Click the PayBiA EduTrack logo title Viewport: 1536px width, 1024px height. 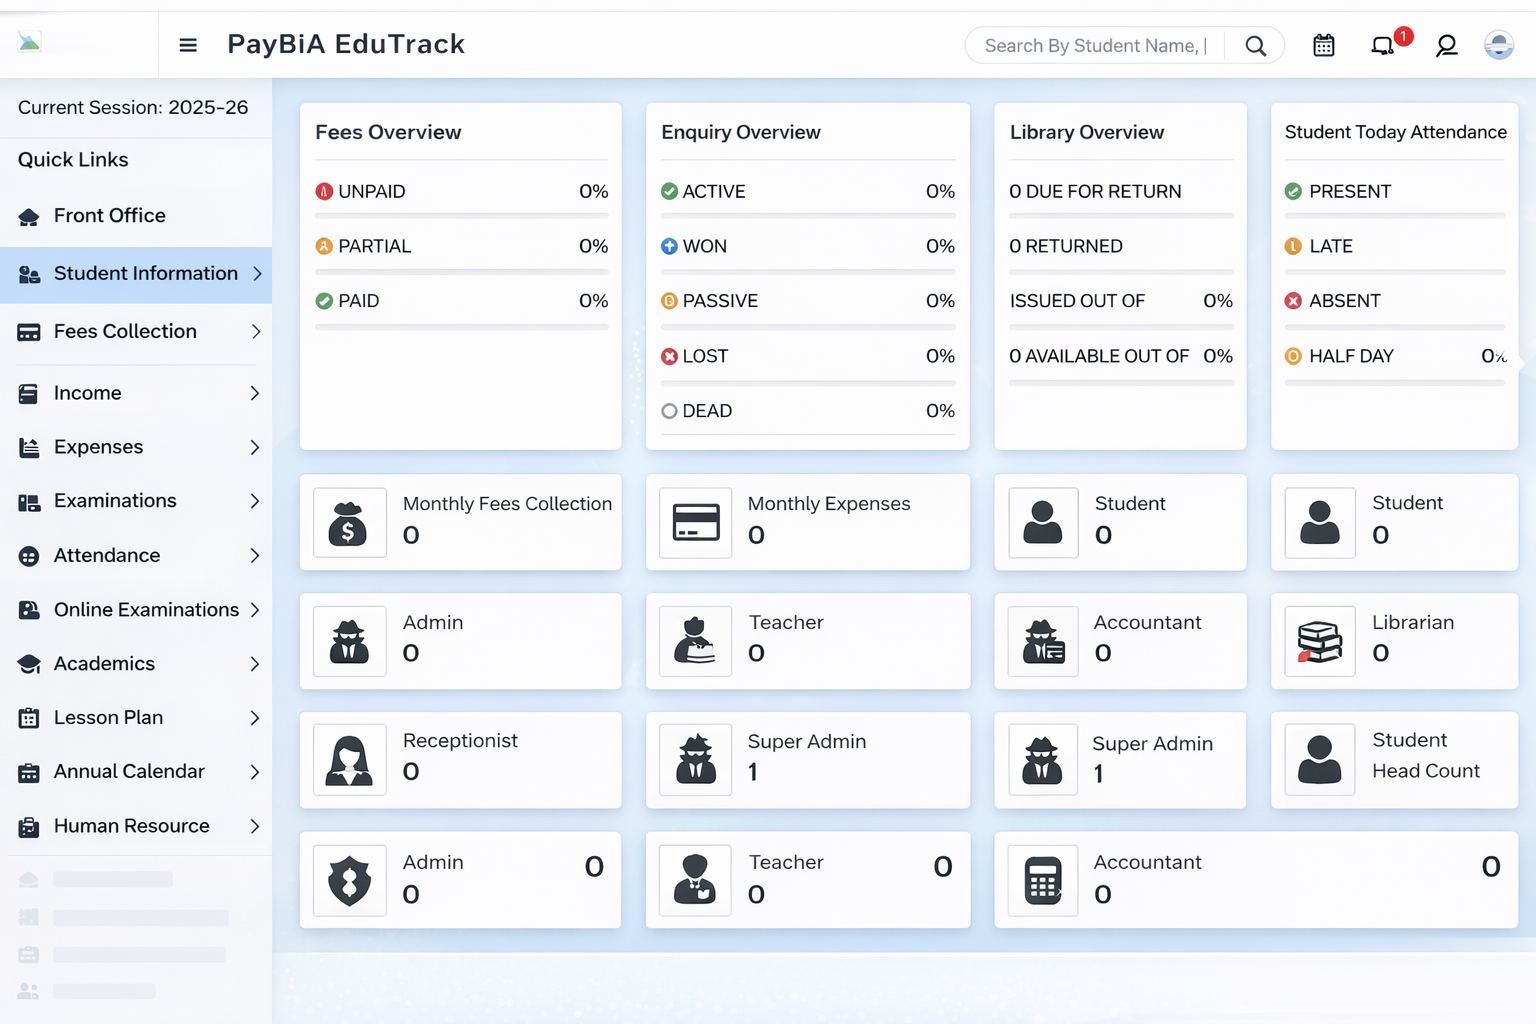[x=345, y=44]
